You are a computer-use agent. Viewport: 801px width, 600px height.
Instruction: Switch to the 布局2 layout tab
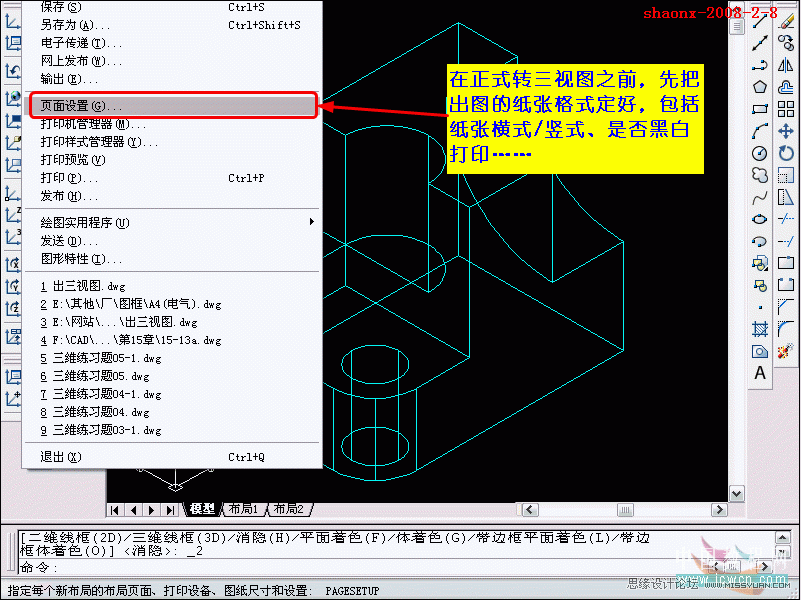290,509
